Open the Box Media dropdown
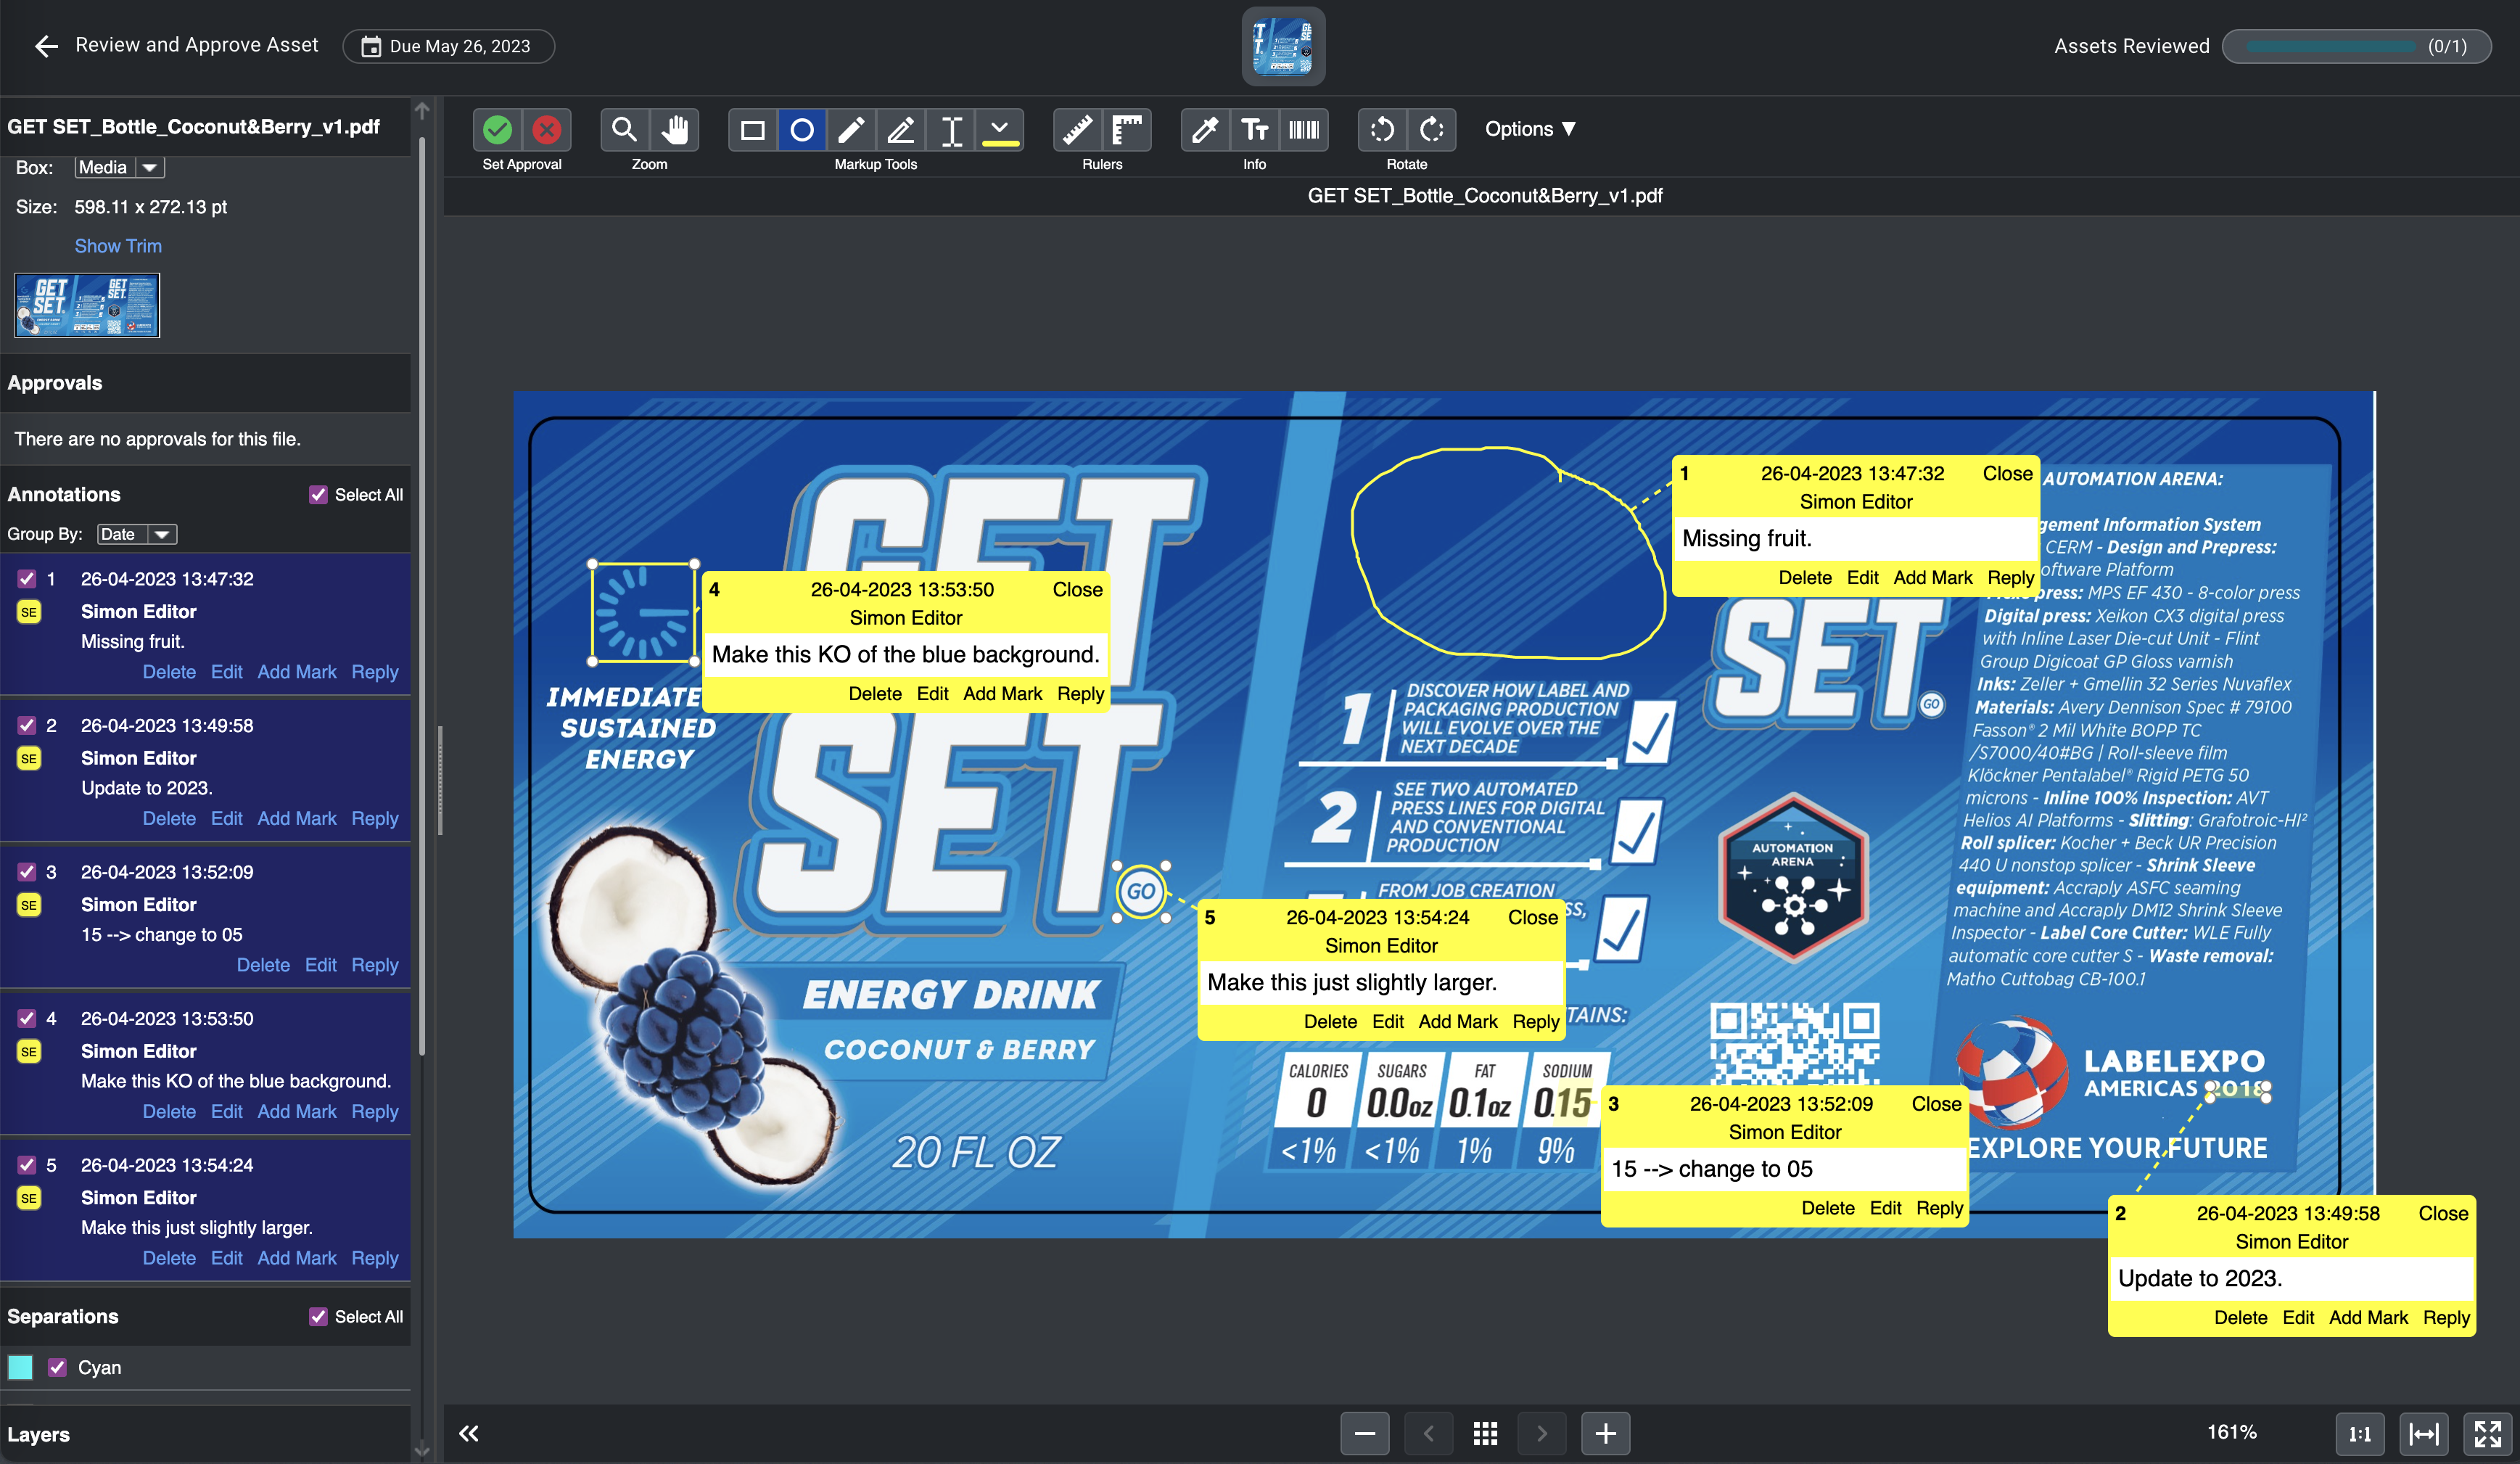Viewport: 2520px width, 1464px height. [119, 167]
